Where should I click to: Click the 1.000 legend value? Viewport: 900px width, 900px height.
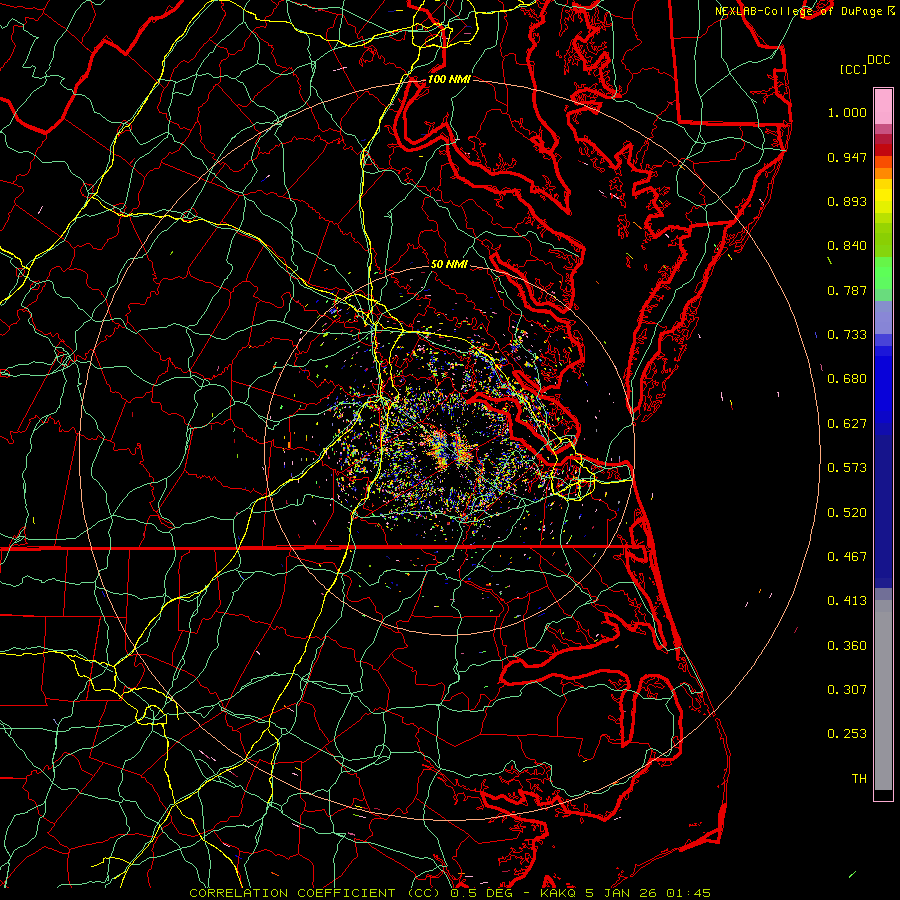click(847, 112)
